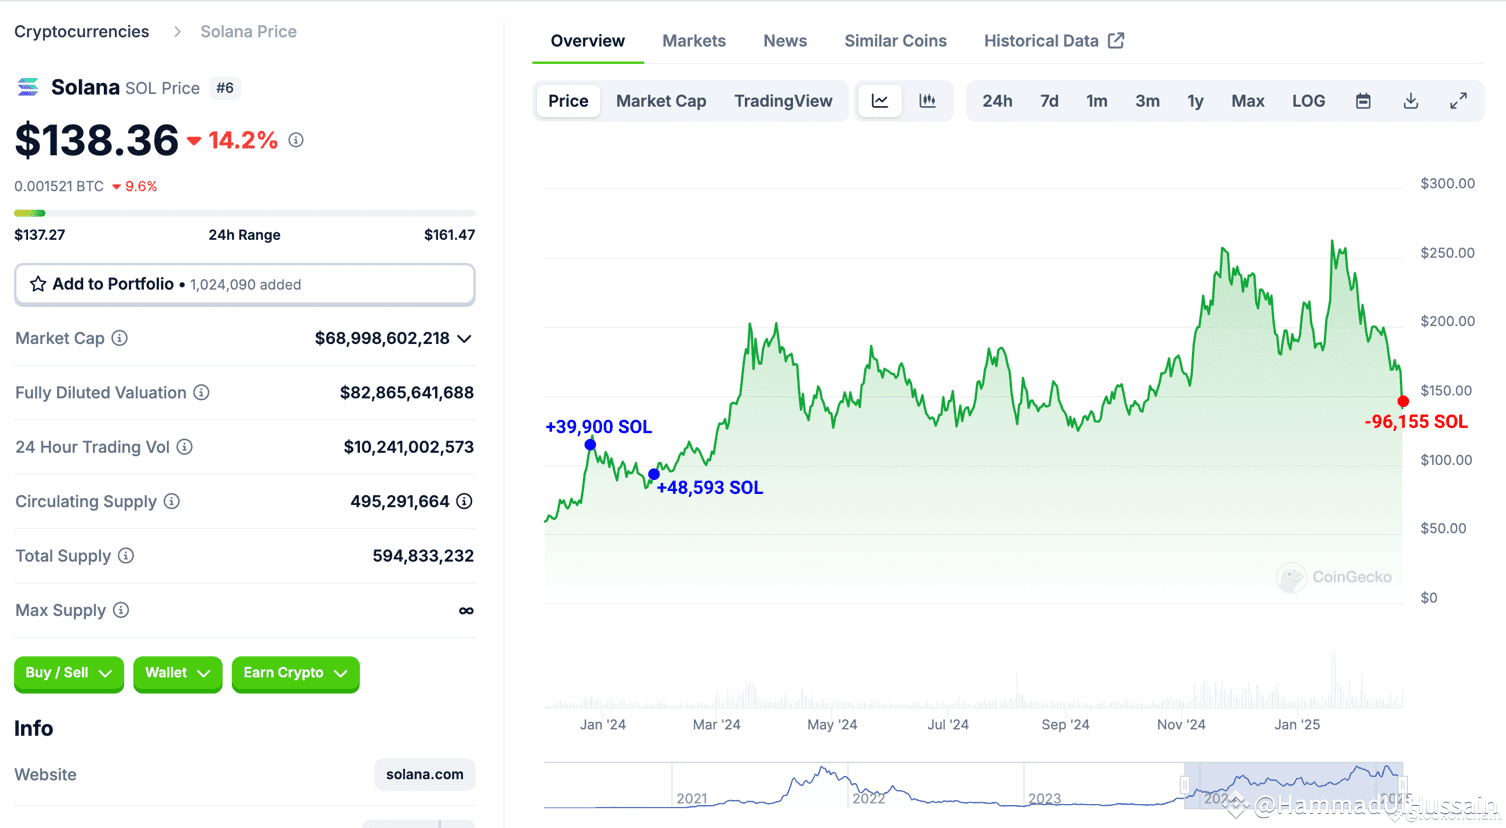The width and height of the screenshot is (1506, 828).
Task: Download the chart data
Action: pos(1411,101)
